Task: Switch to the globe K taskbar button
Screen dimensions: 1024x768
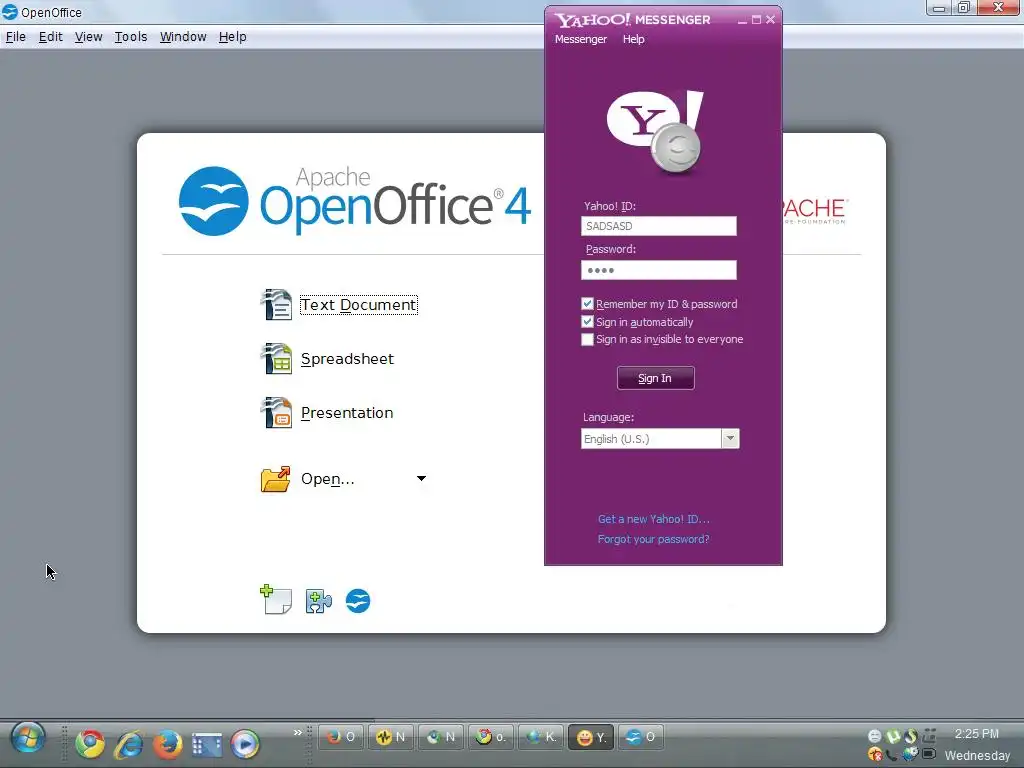Action: (x=541, y=737)
